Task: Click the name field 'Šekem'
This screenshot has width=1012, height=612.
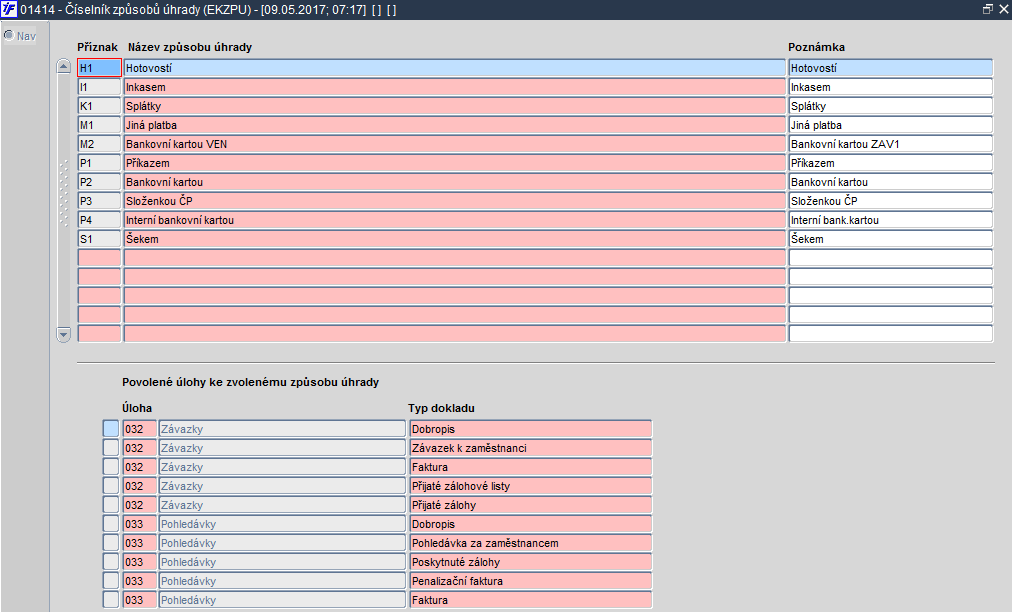Action: 454,239
